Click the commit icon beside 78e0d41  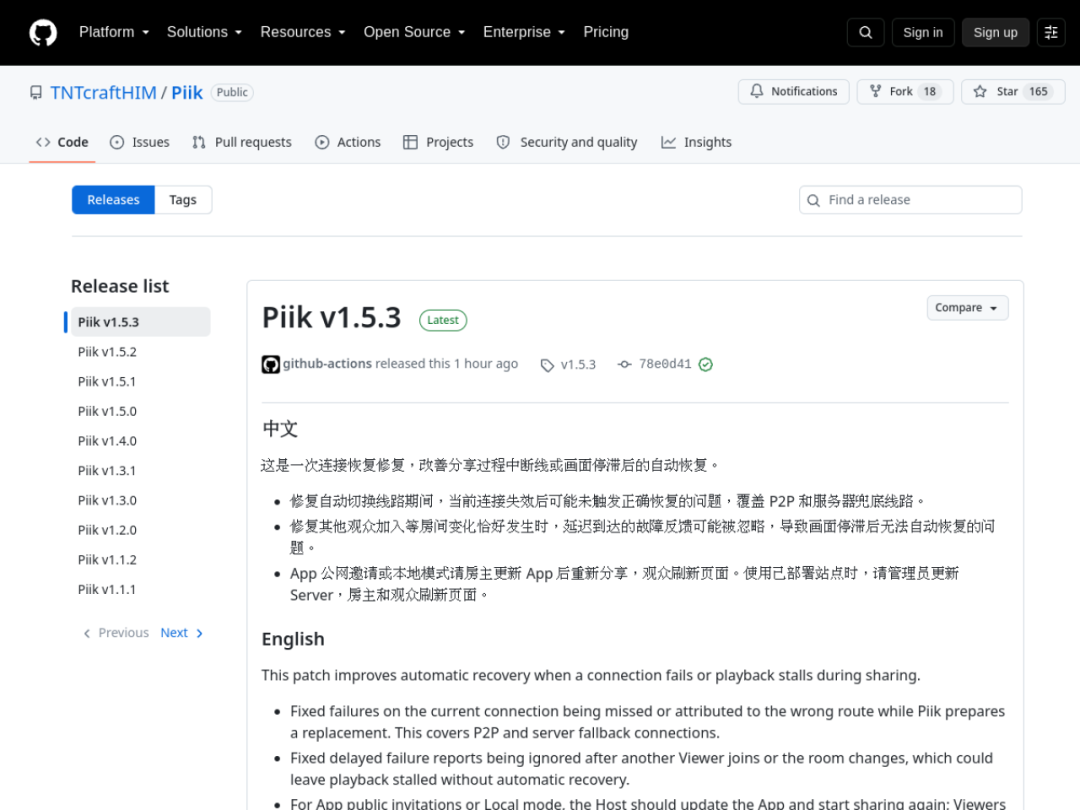625,364
